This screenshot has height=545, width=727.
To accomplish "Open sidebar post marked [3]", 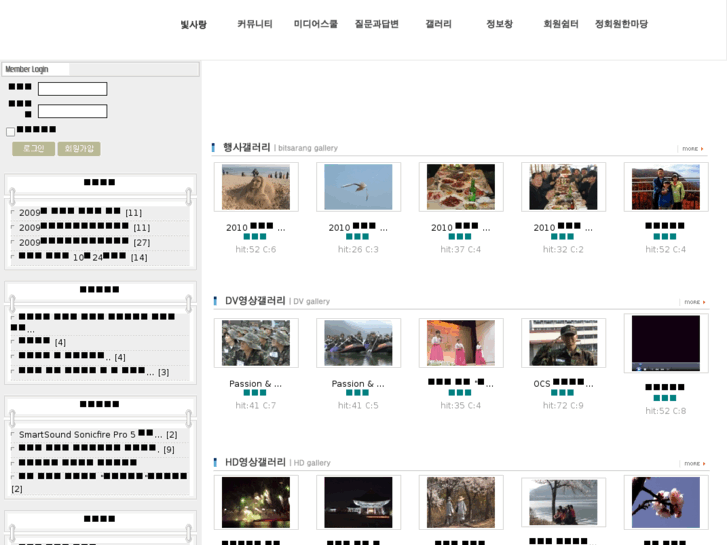I will [94, 372].
